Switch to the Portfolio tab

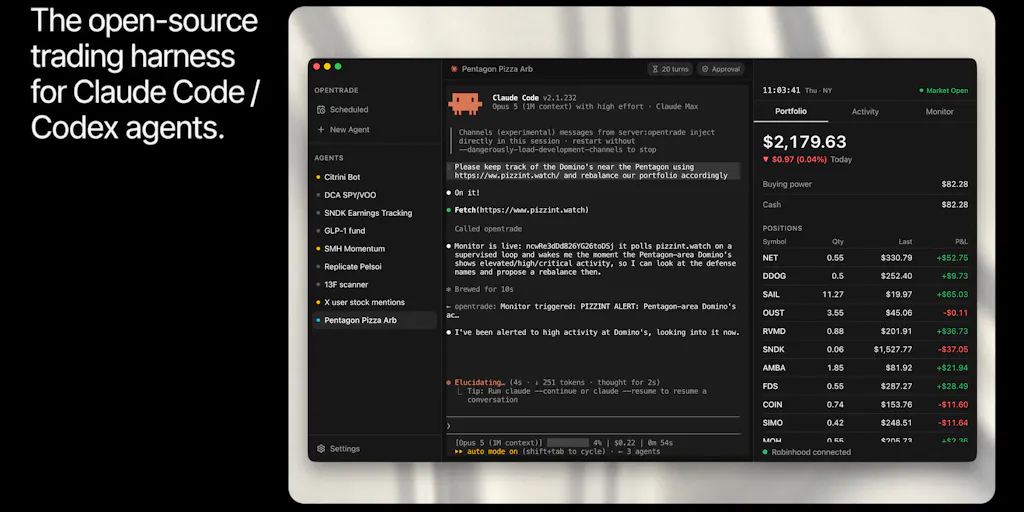click(791, 112)
